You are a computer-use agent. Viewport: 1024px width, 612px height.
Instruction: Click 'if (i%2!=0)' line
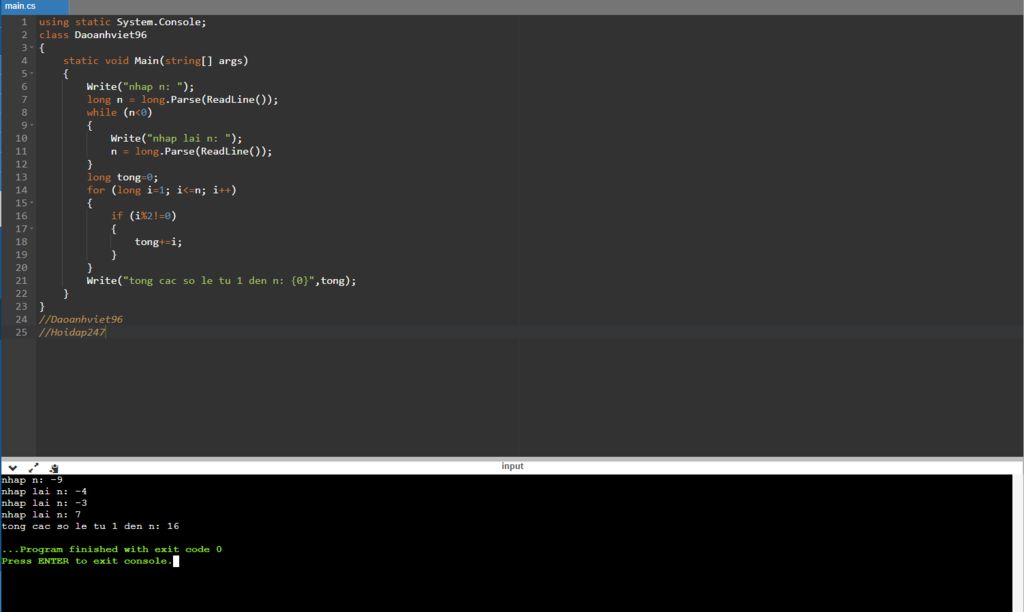point(144,216)
